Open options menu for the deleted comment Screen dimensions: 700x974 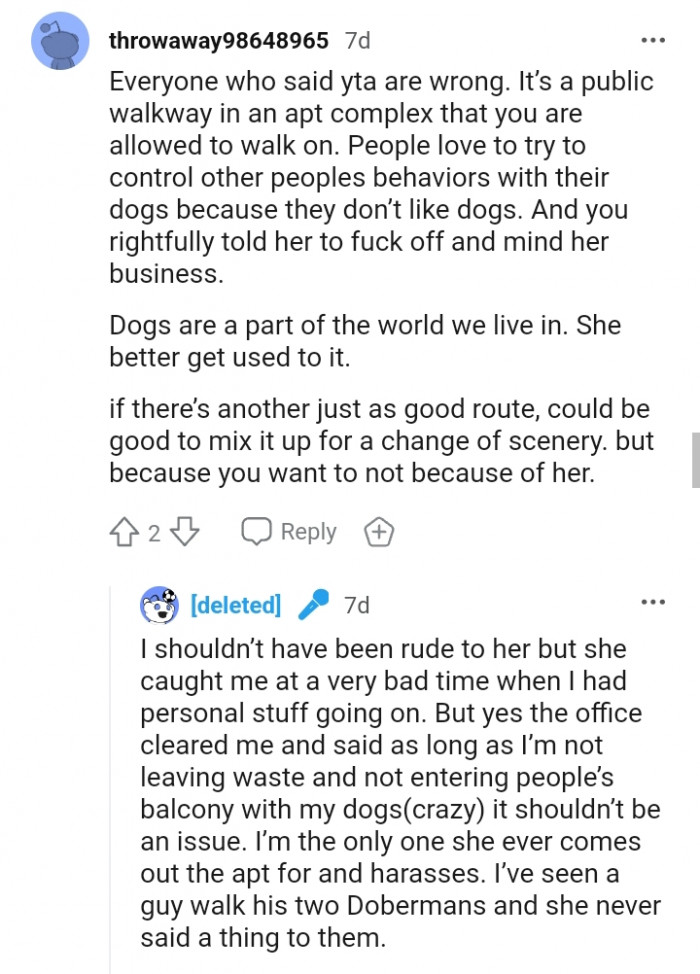click(653, 600)
